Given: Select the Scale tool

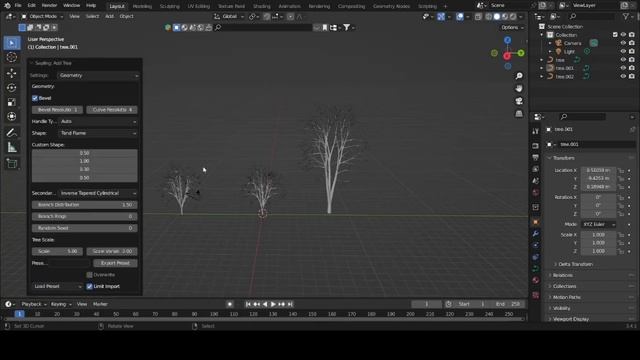Looking at the screenshot, I should 12,102.
